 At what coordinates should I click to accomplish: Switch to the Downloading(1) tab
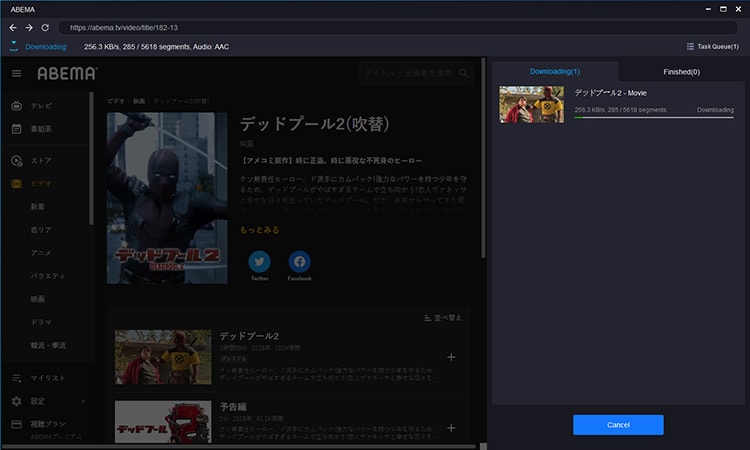(x=555, y=71)
